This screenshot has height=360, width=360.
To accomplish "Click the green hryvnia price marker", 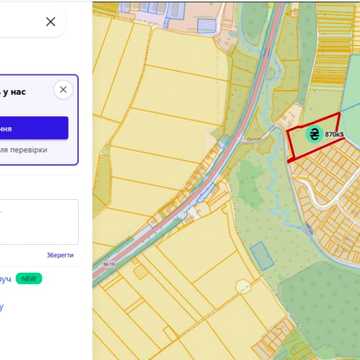I will (x=314, y=134).
